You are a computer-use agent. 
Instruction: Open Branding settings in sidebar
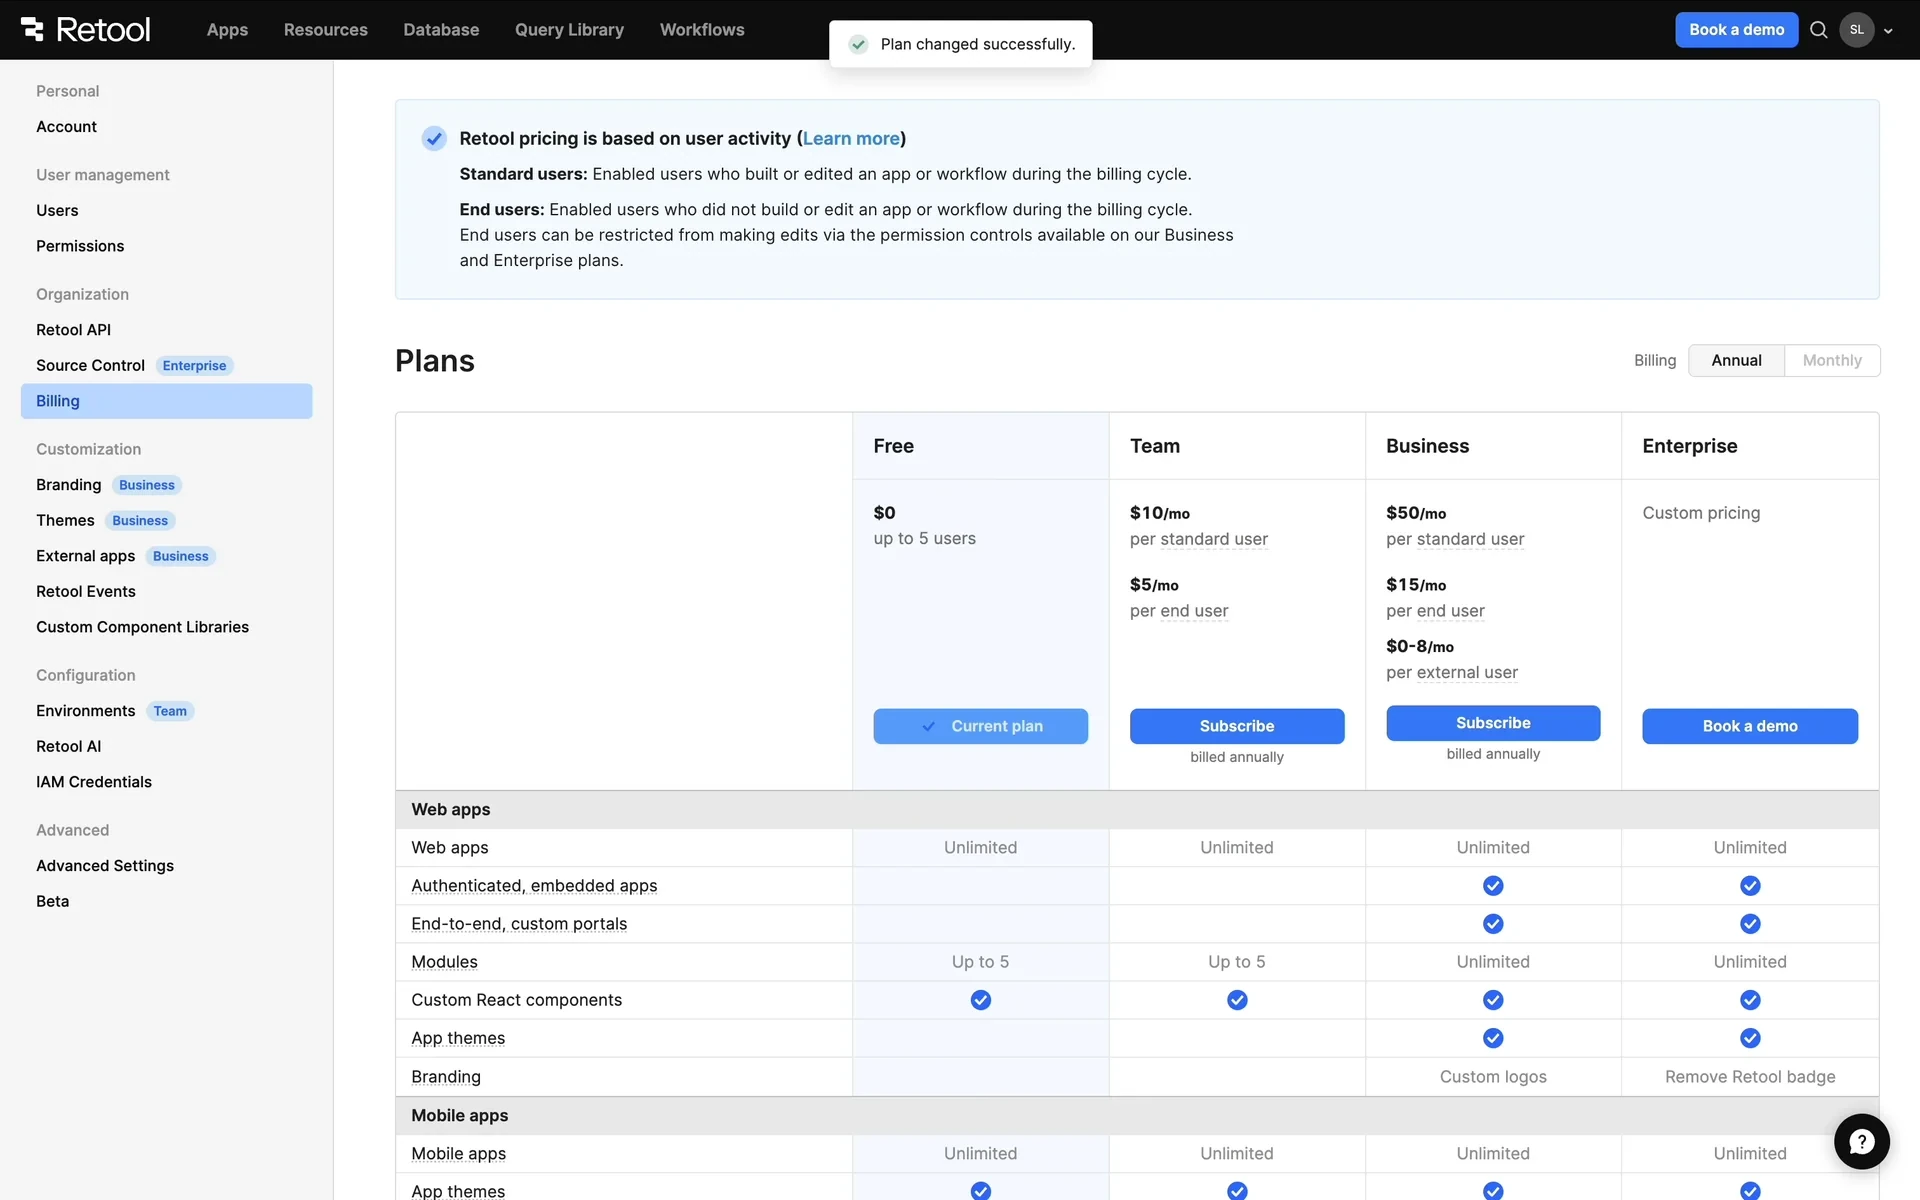[68, 485]
